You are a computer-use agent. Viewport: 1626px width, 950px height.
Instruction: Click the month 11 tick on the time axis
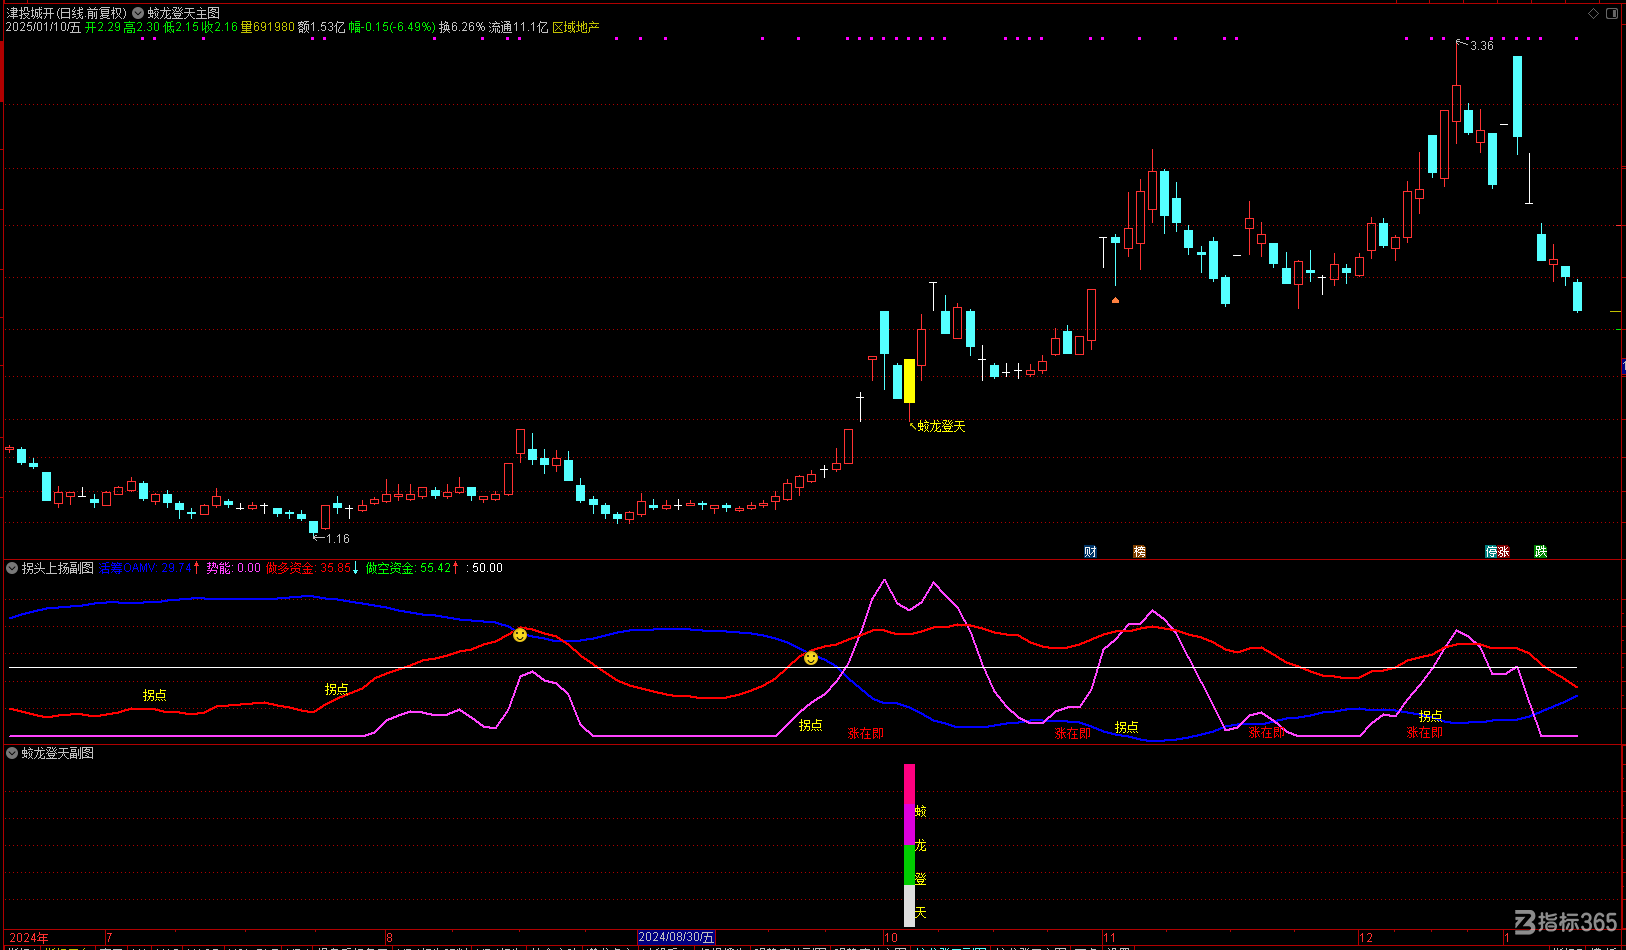[1109, 938]
